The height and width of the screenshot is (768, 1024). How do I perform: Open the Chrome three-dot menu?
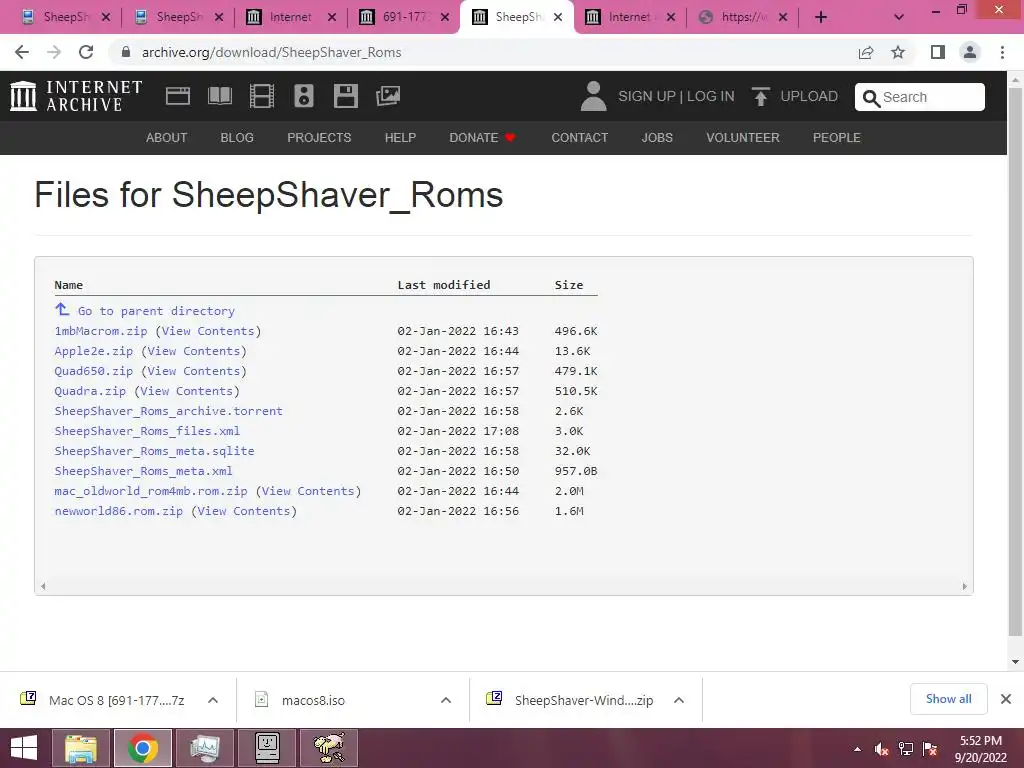(1002, 52)
